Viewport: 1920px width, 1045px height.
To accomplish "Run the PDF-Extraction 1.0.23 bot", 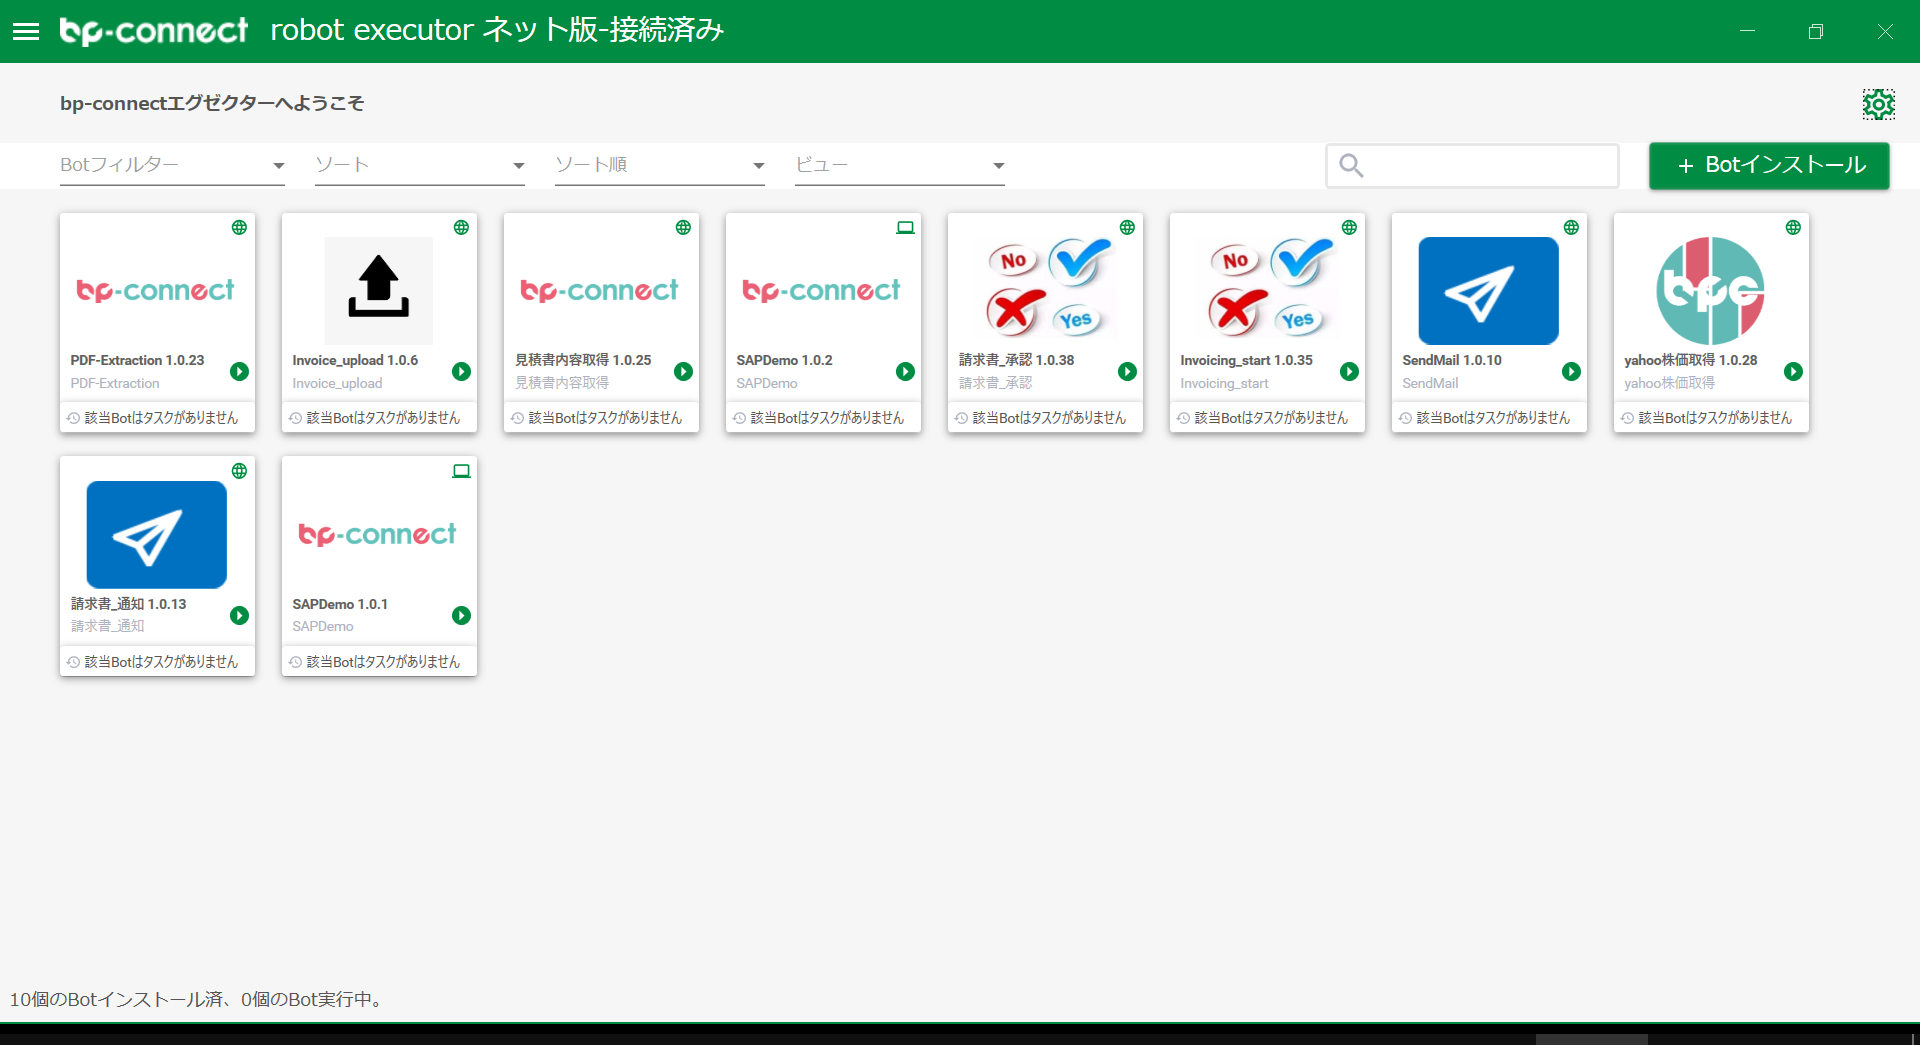I will (x=239, y=371).
